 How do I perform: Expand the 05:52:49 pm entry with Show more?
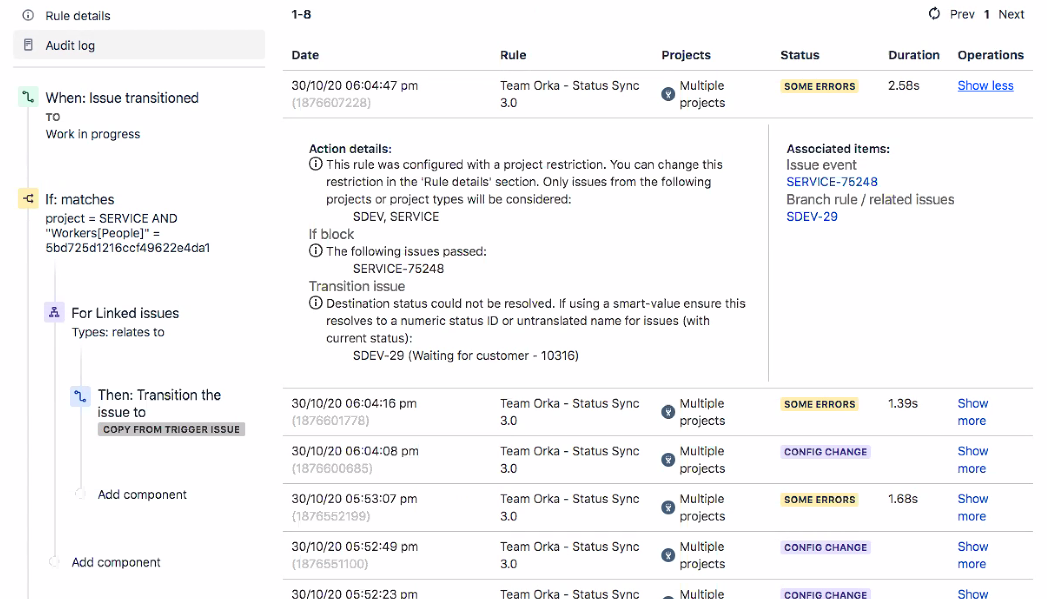[x=972, y=555]
